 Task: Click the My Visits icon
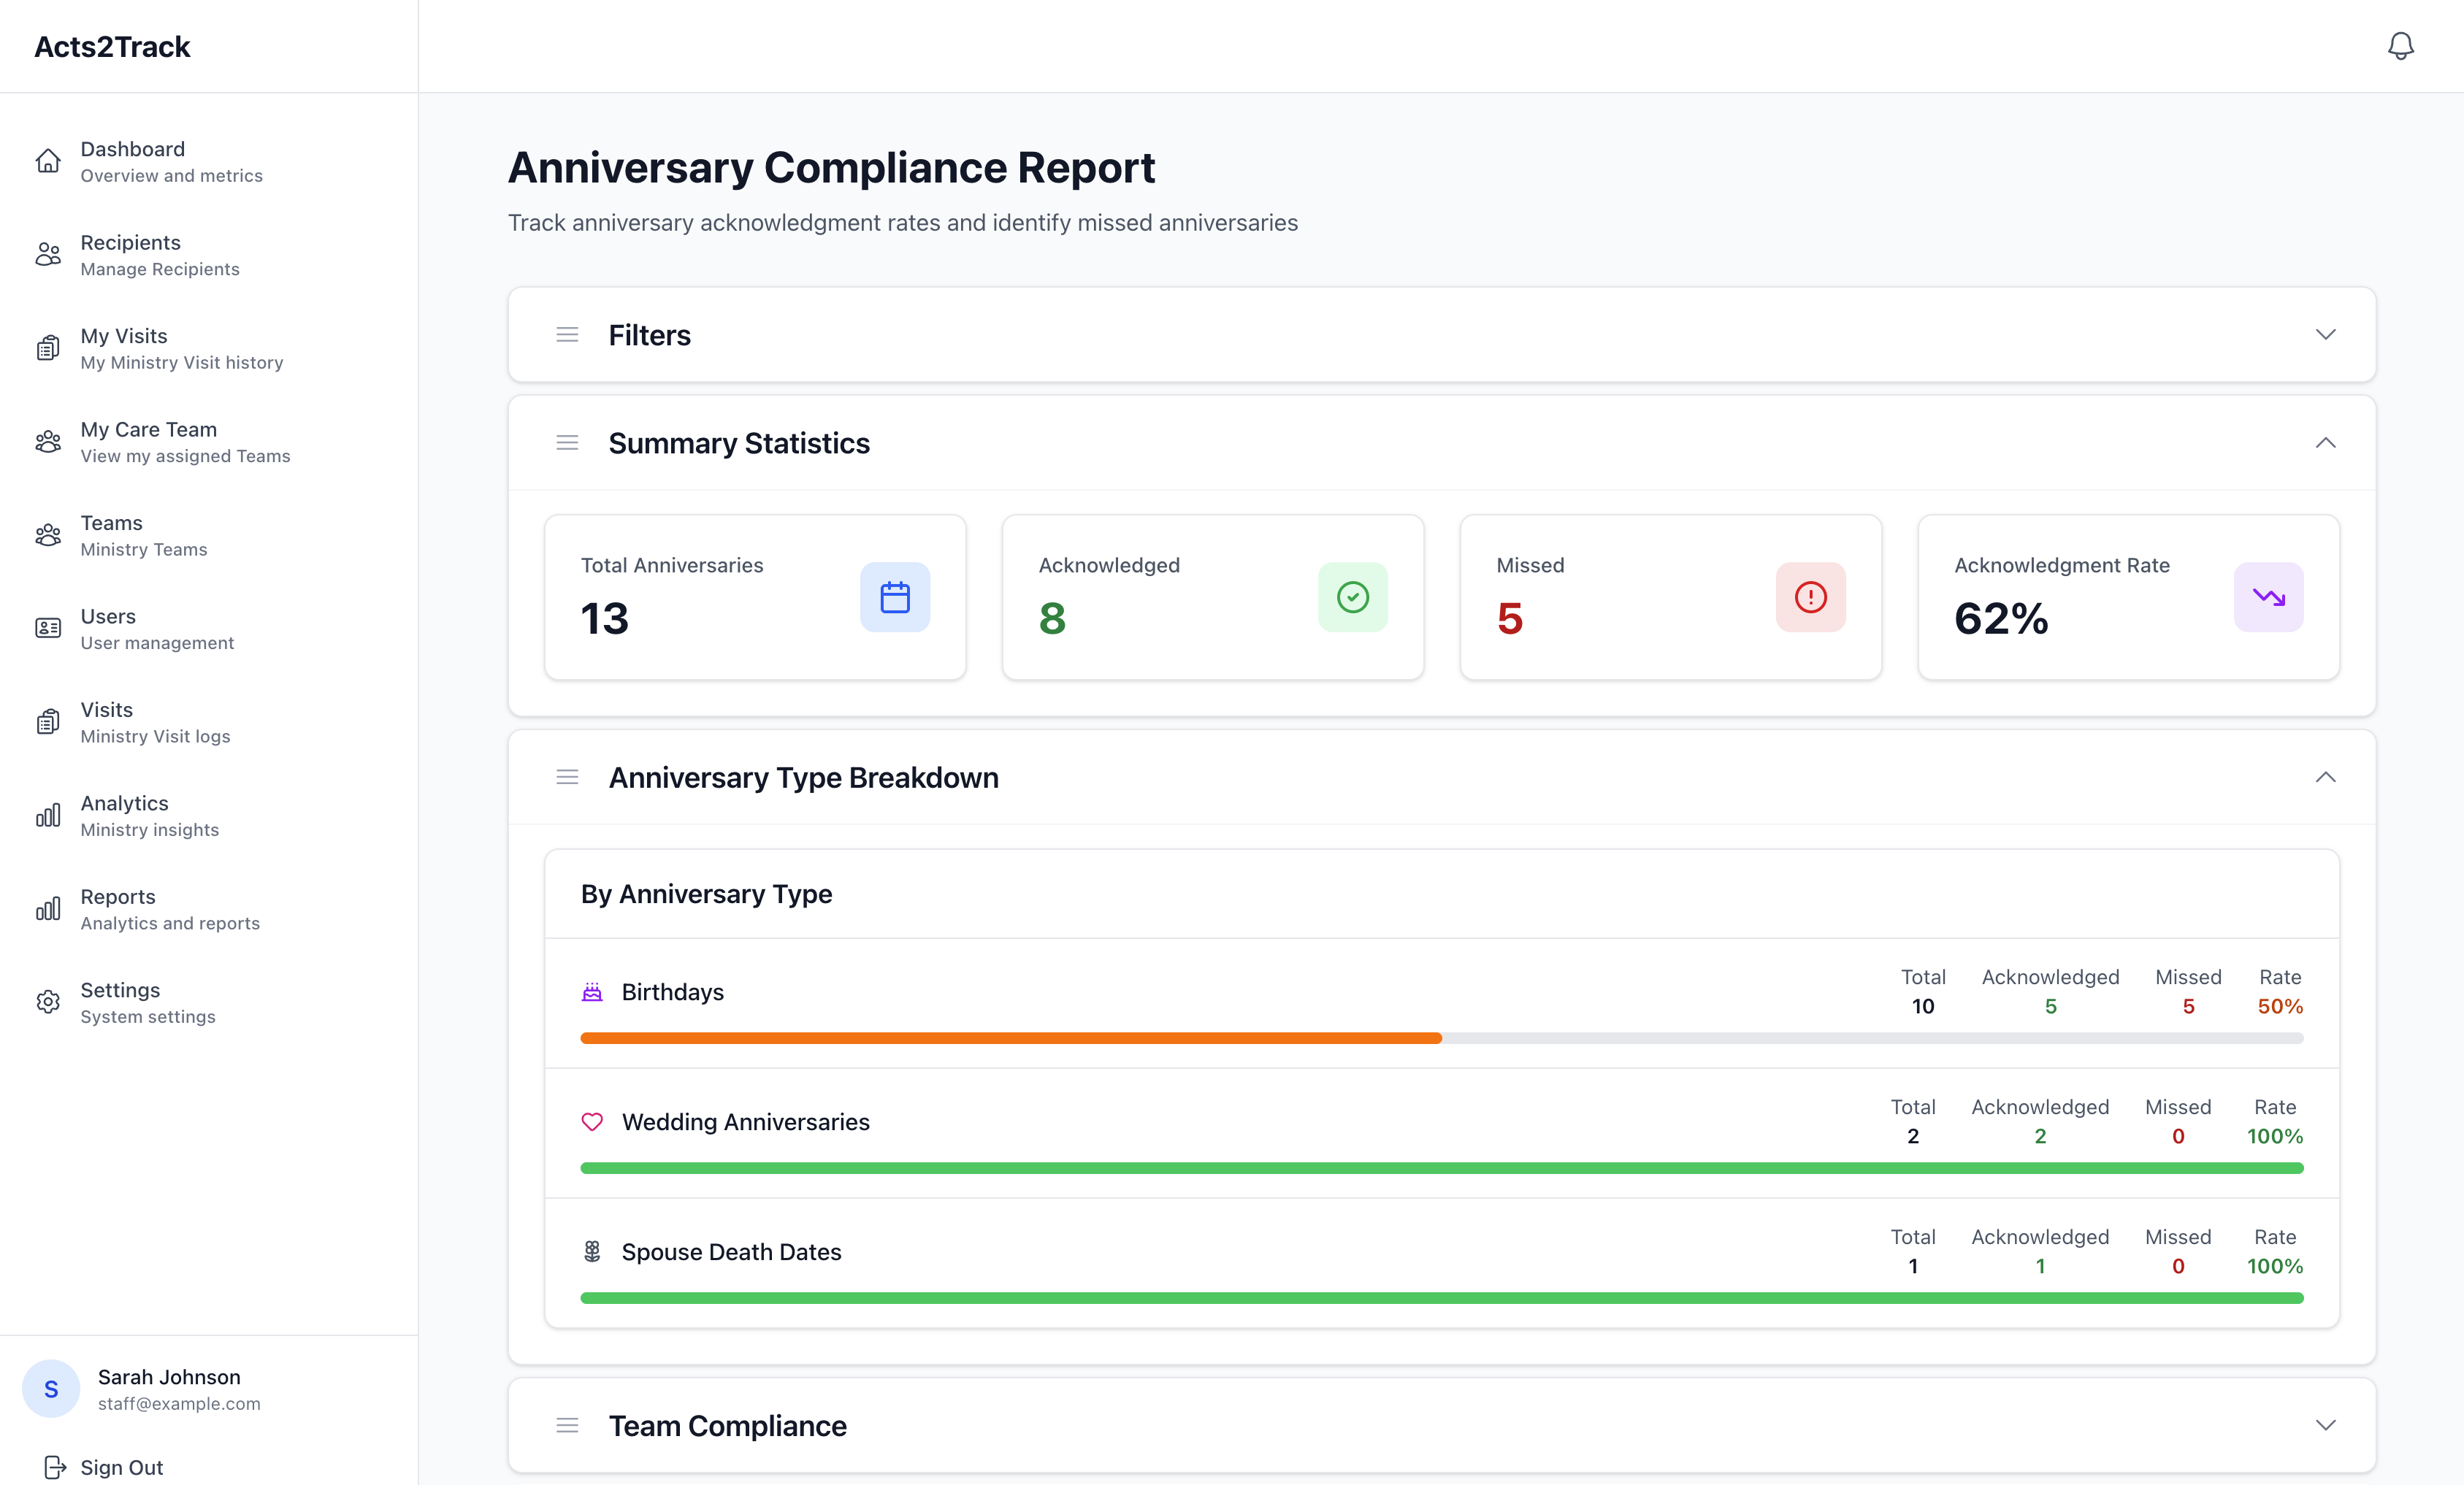[49, 347]
